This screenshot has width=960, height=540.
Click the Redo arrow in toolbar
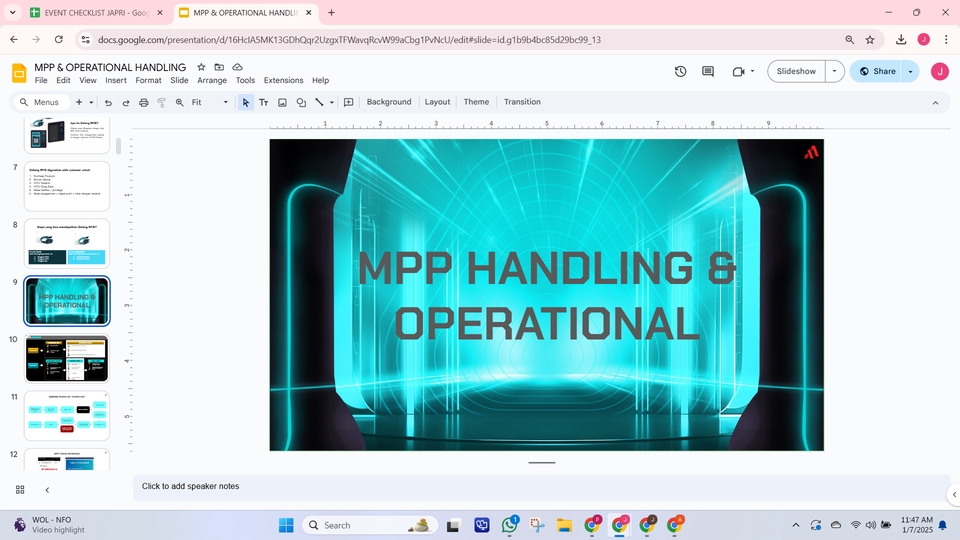click(x=126, y=102)
